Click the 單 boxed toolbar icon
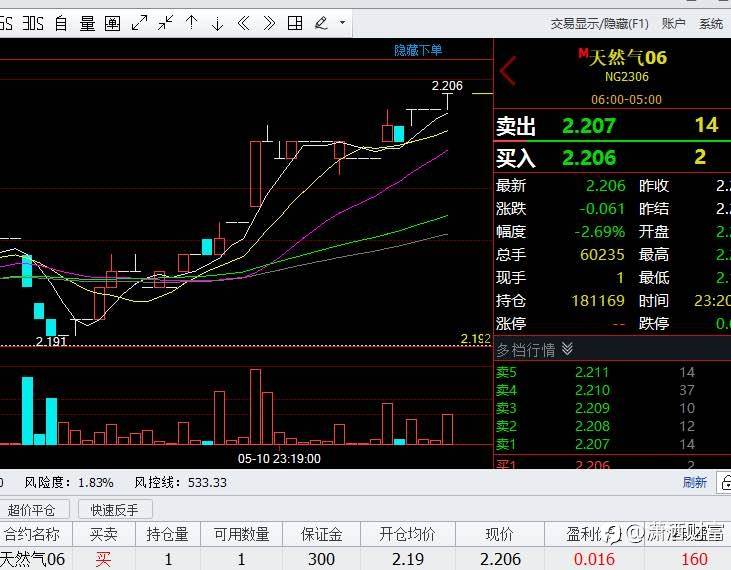The width and height of the screenshot is (731, 570). pyautogui.click(x=112, y=23)
